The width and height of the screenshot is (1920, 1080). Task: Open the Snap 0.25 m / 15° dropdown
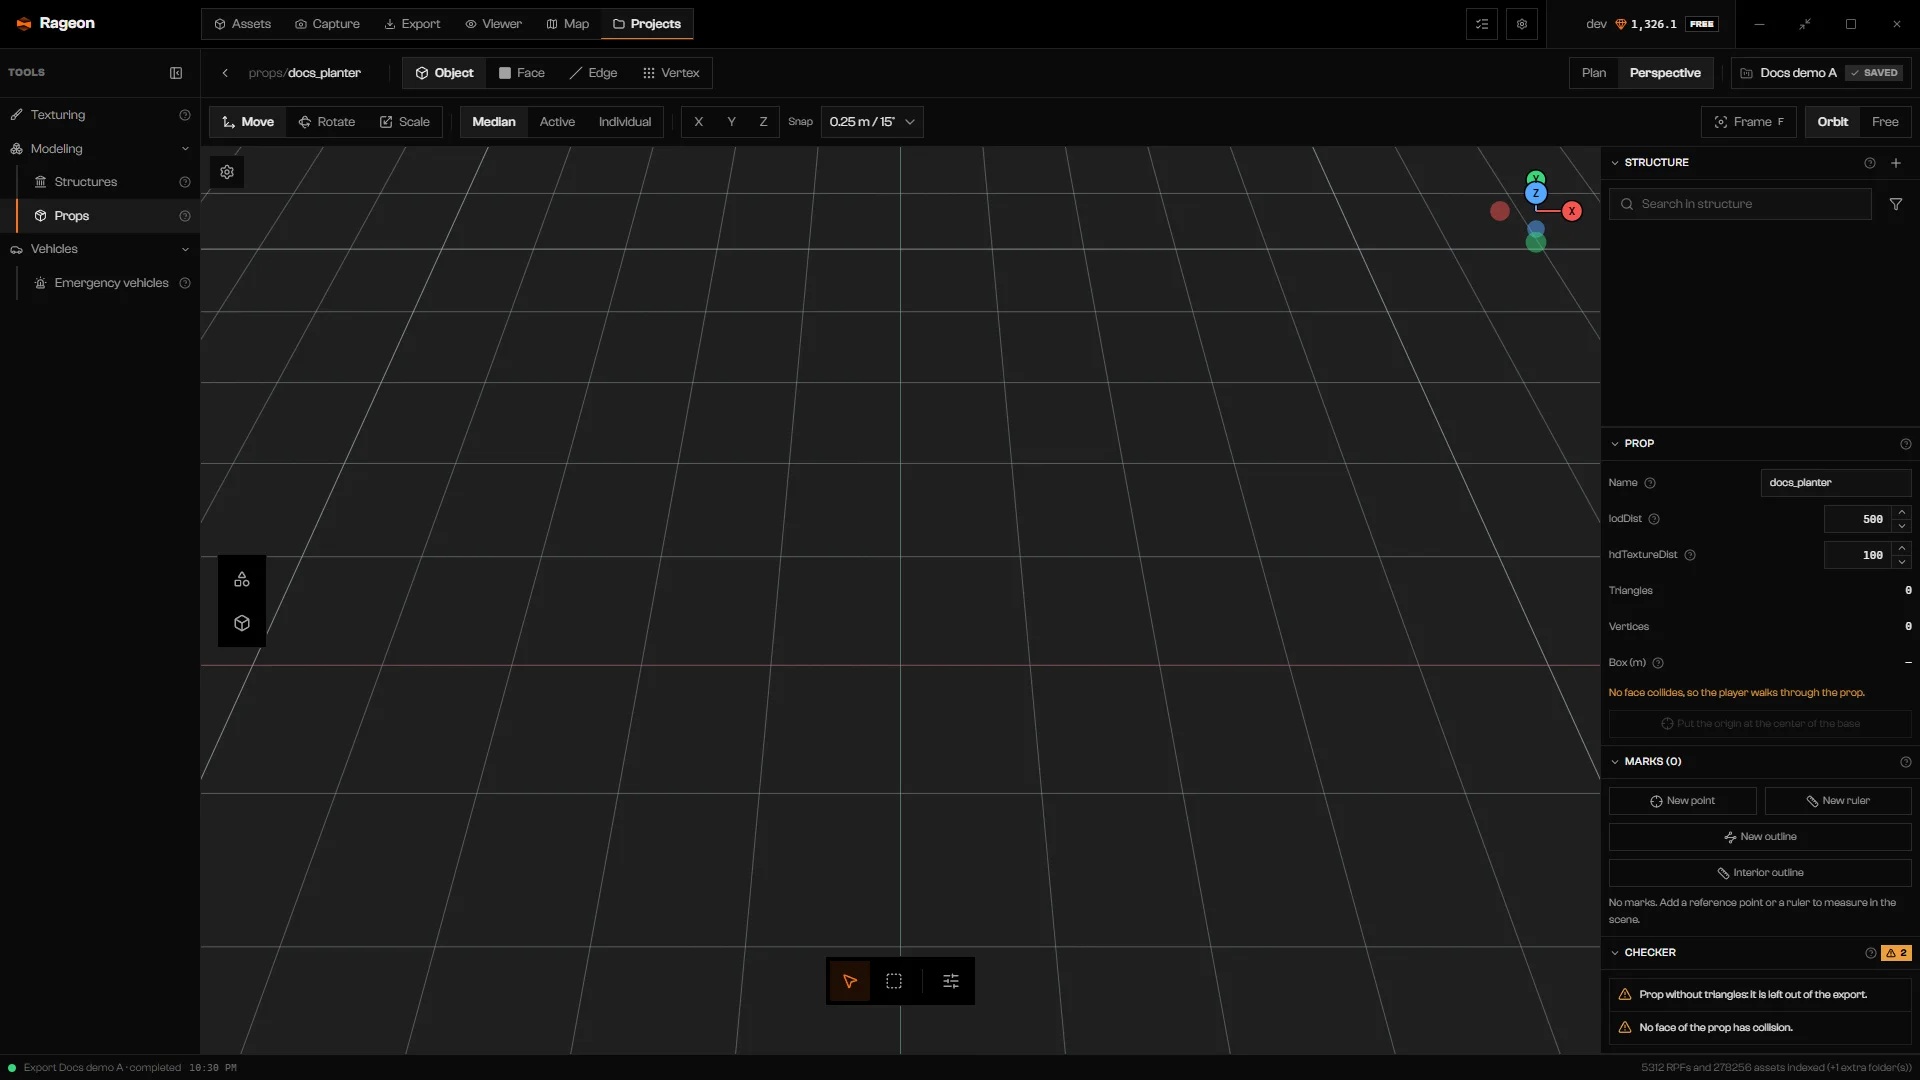872,122
